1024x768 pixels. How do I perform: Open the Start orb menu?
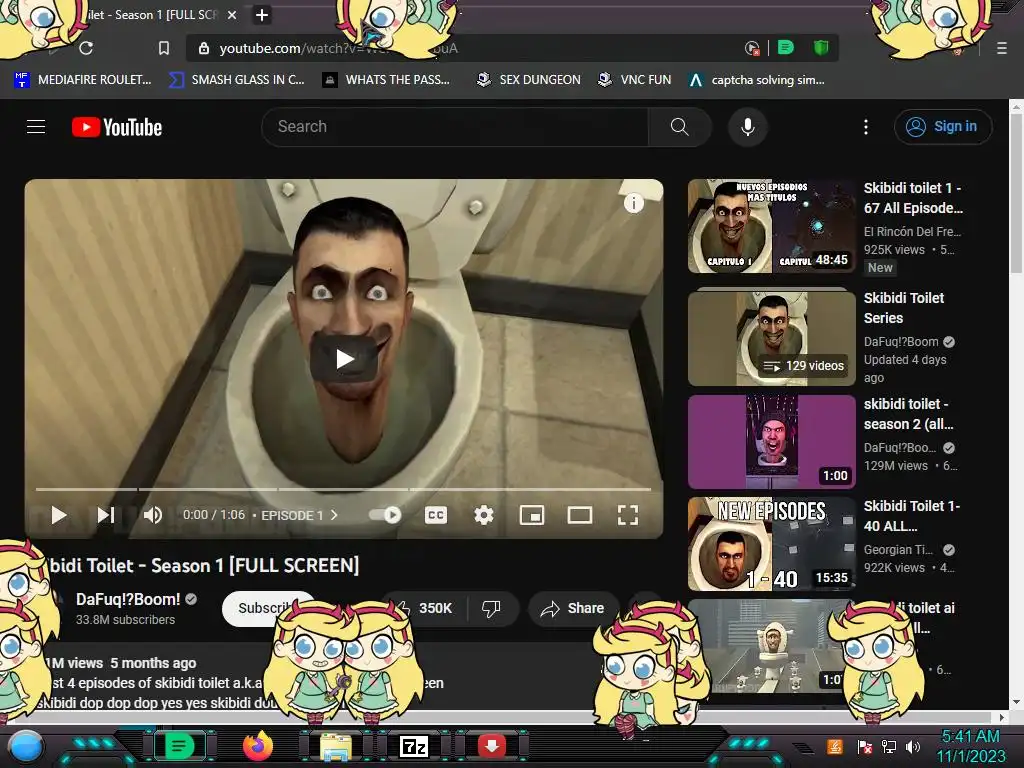coord(25,746)
